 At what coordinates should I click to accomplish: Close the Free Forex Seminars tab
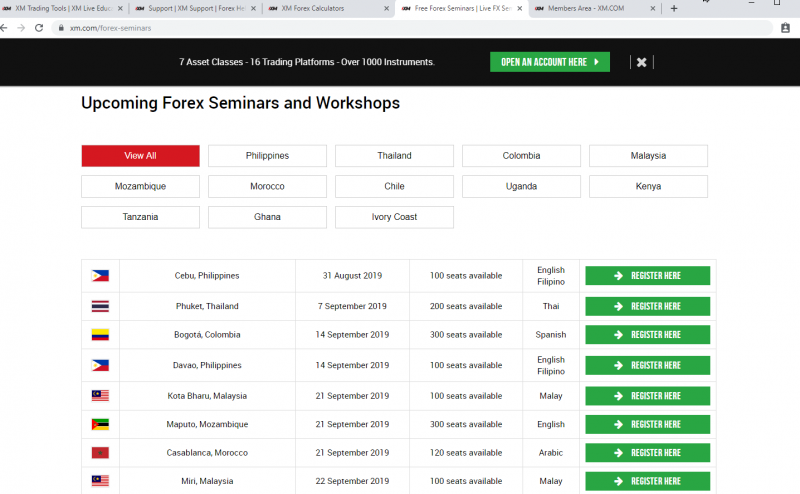pyautogui.click(x=519, y=8)
